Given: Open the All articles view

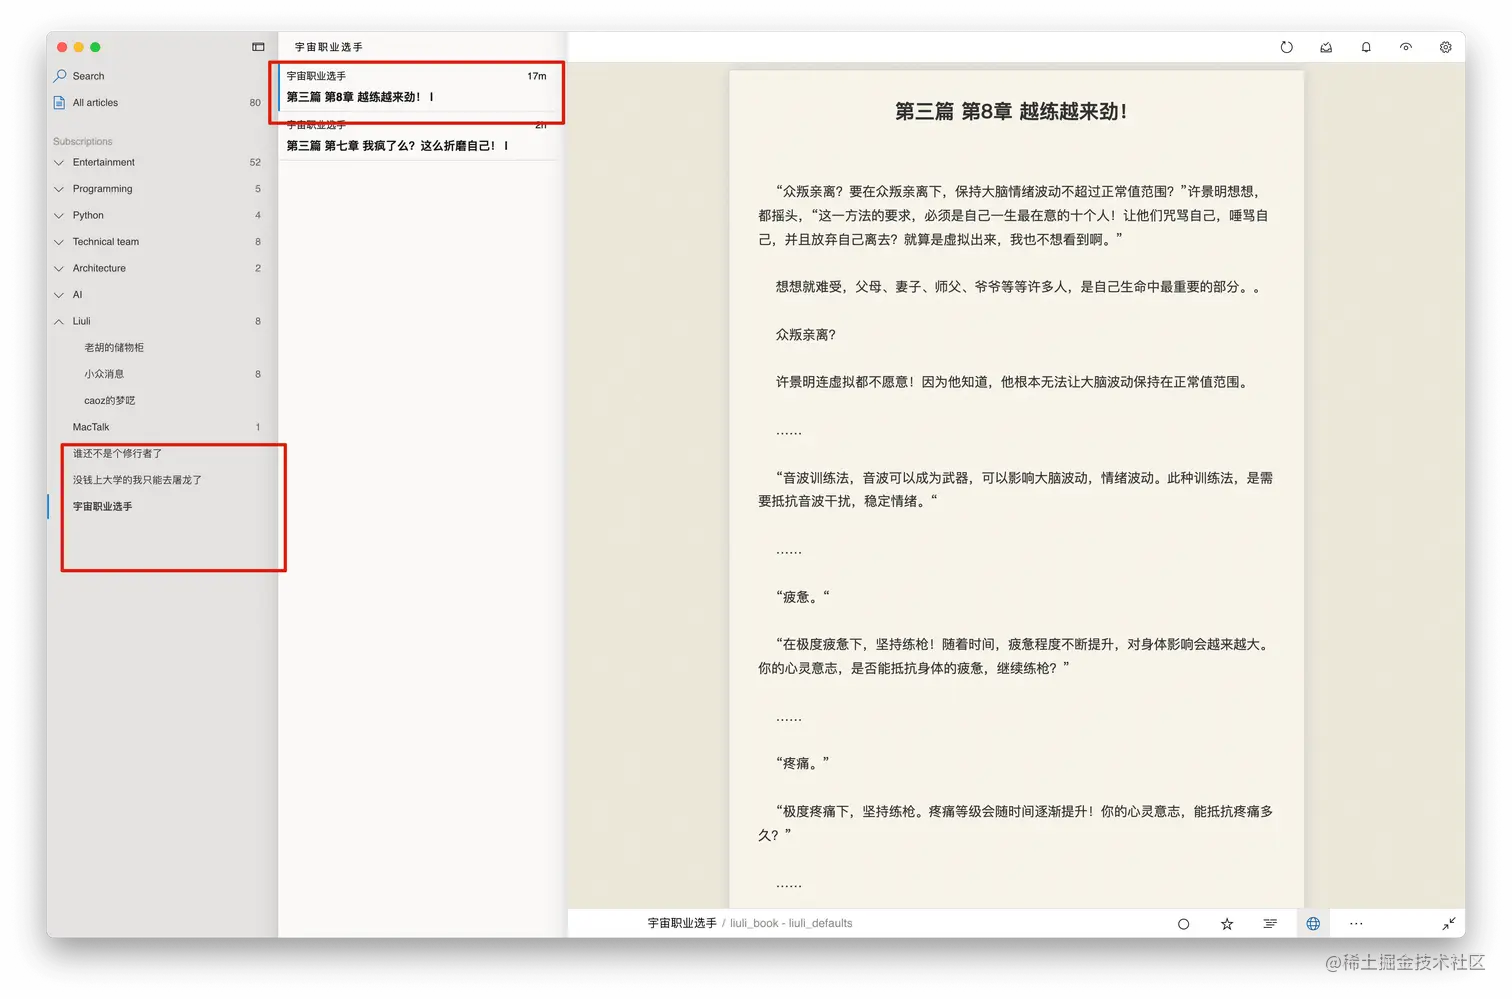Looking at the screenshot, I should 93,102.
